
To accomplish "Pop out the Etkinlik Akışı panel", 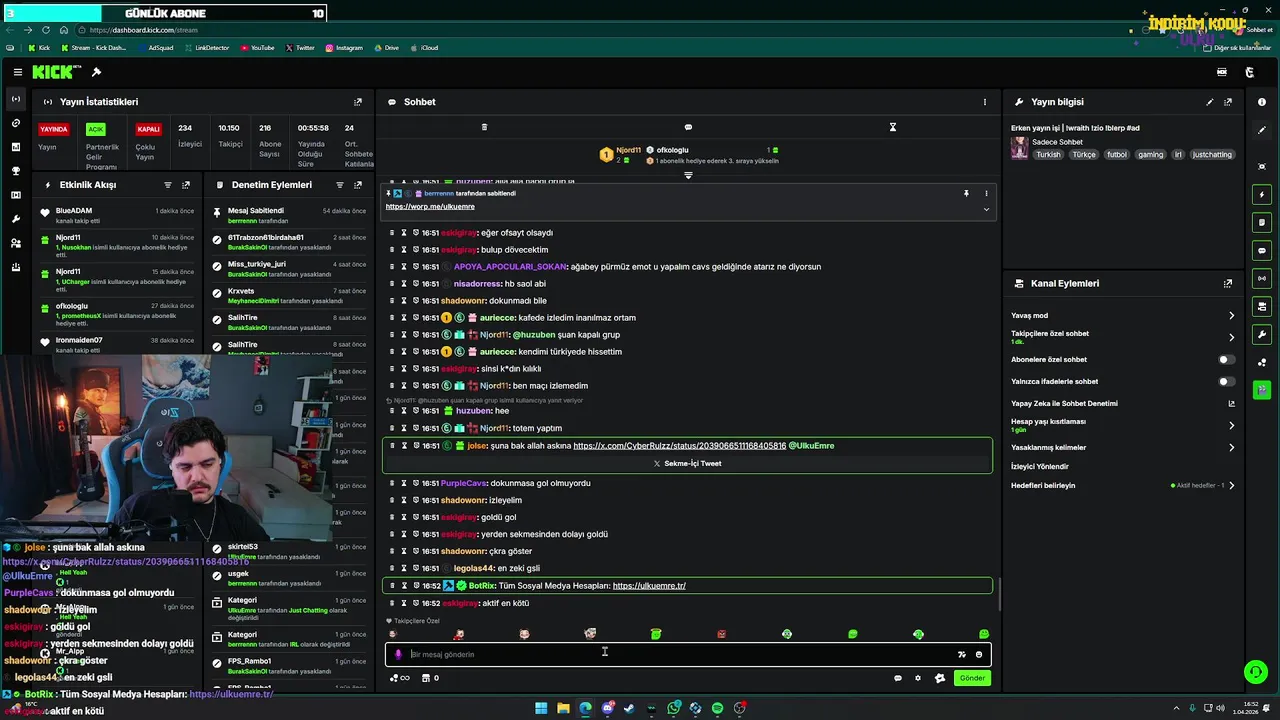I will click(186, 185).
